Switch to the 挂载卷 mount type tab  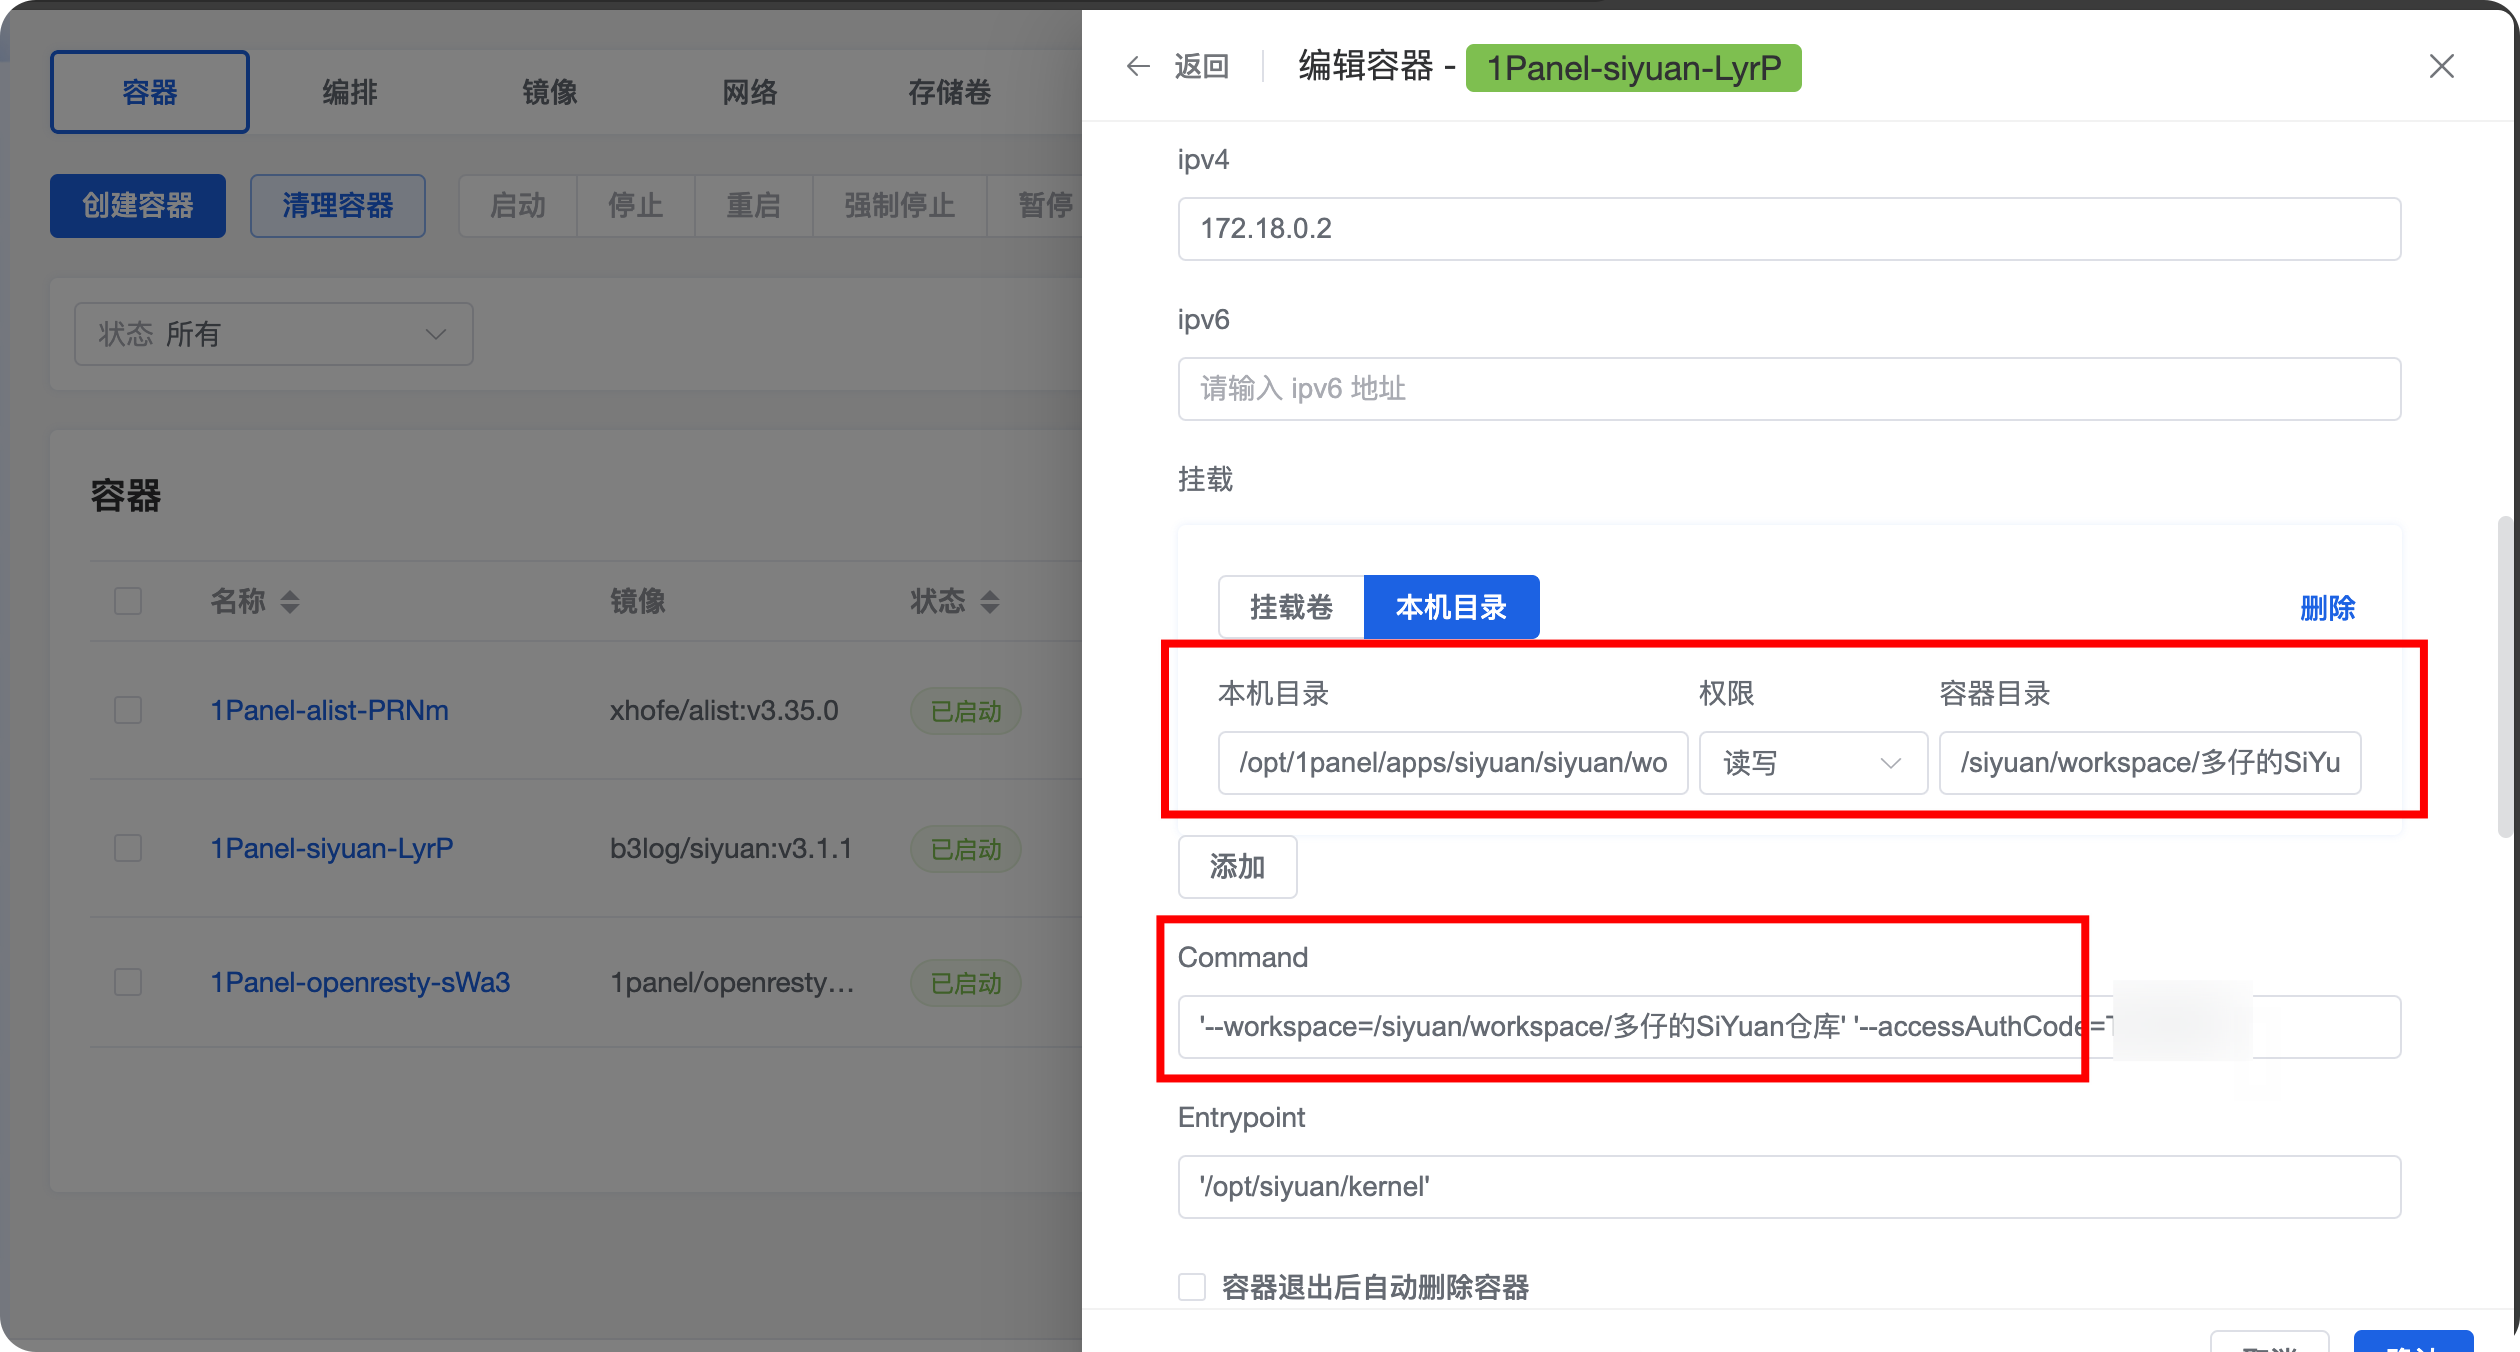pos(1291,607)
